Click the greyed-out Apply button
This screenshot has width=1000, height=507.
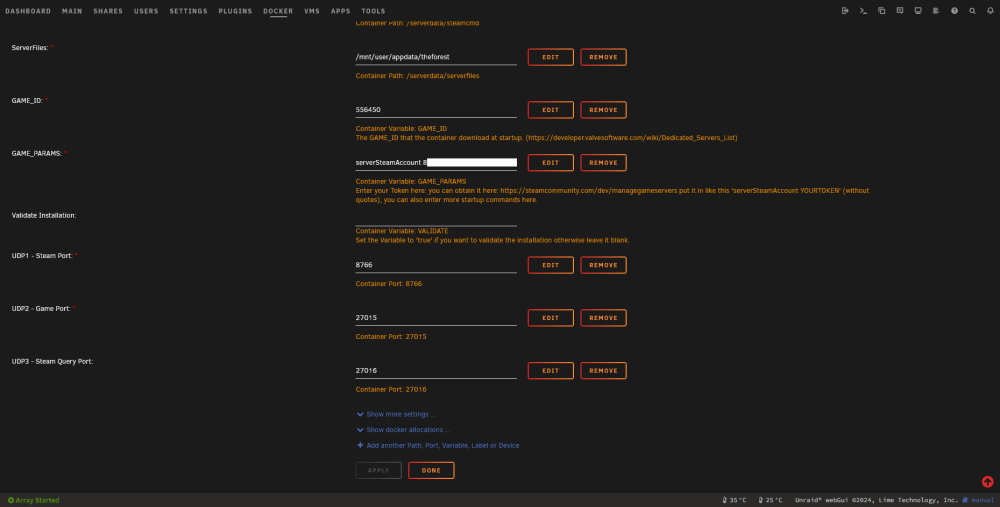379,471
